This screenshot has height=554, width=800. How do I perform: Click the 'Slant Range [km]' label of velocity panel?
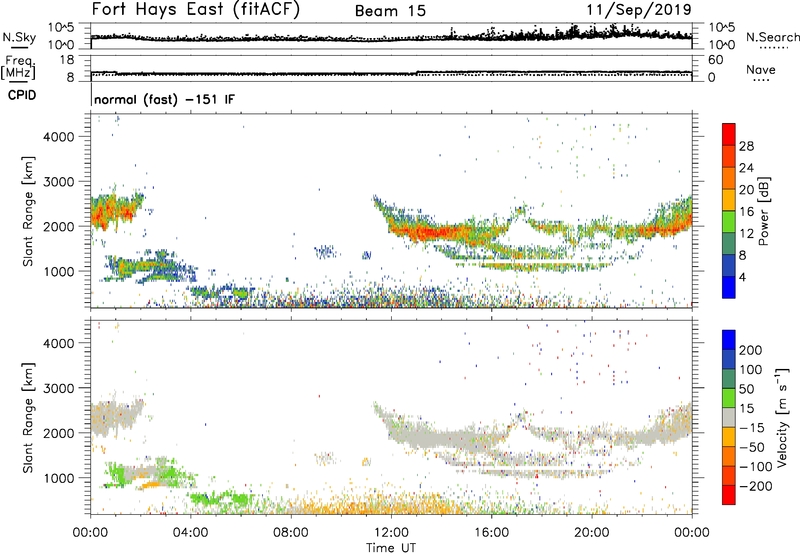tap(28, 417)
